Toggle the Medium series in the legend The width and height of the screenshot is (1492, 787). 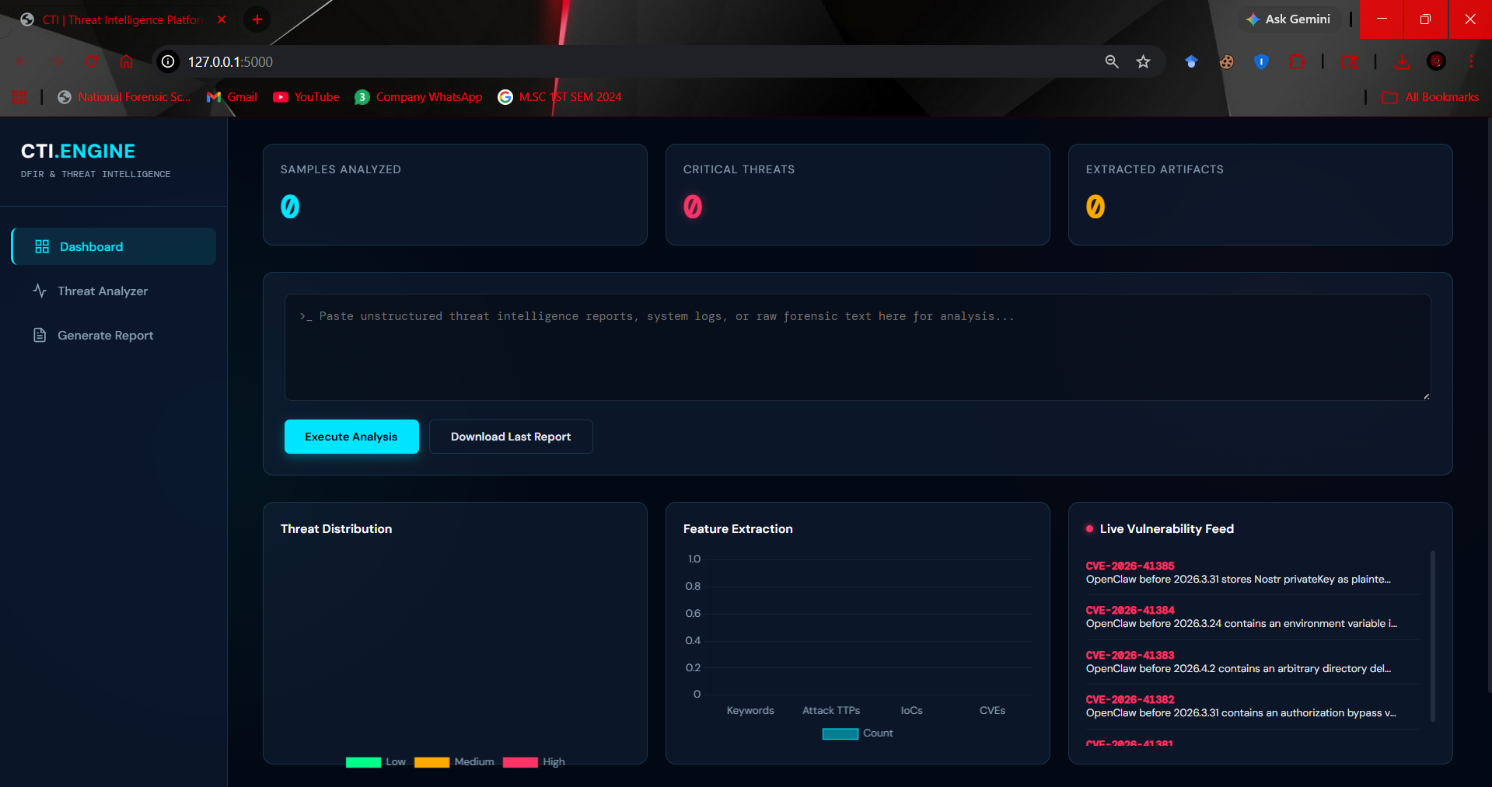(454, 762)
